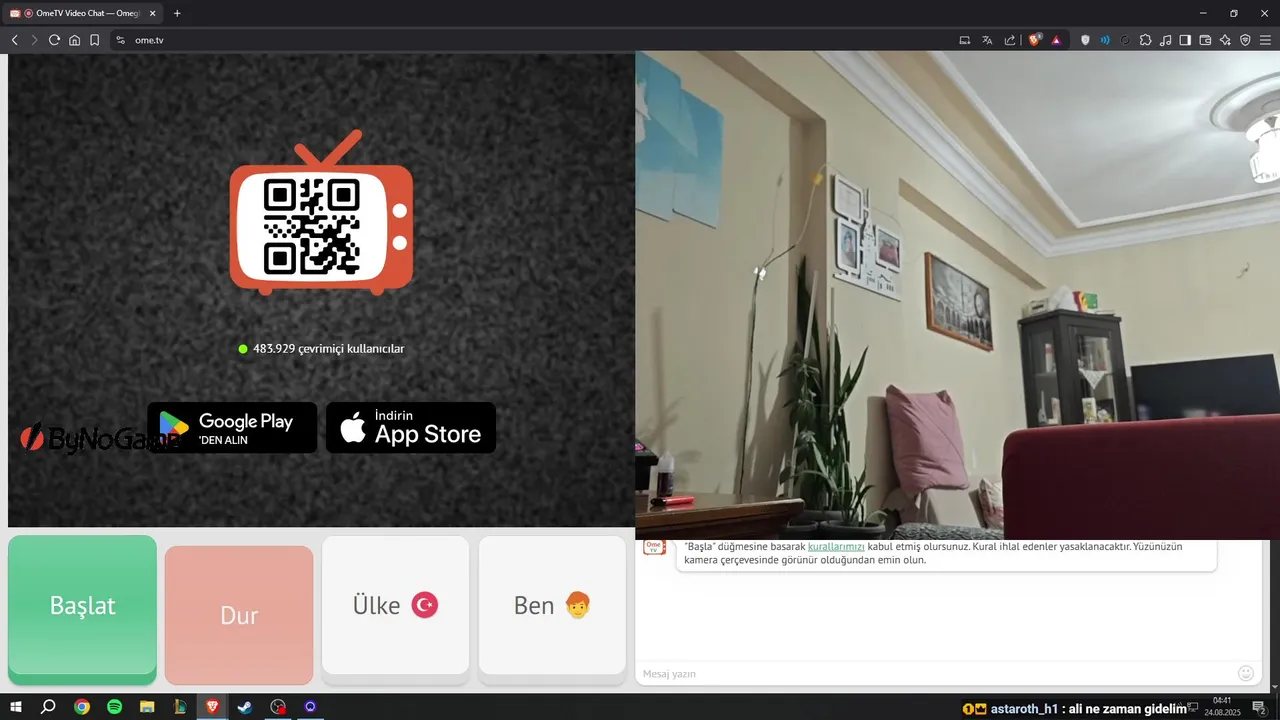Share this page
This screenshot has height=720, width=1280.
point(1009,40)
